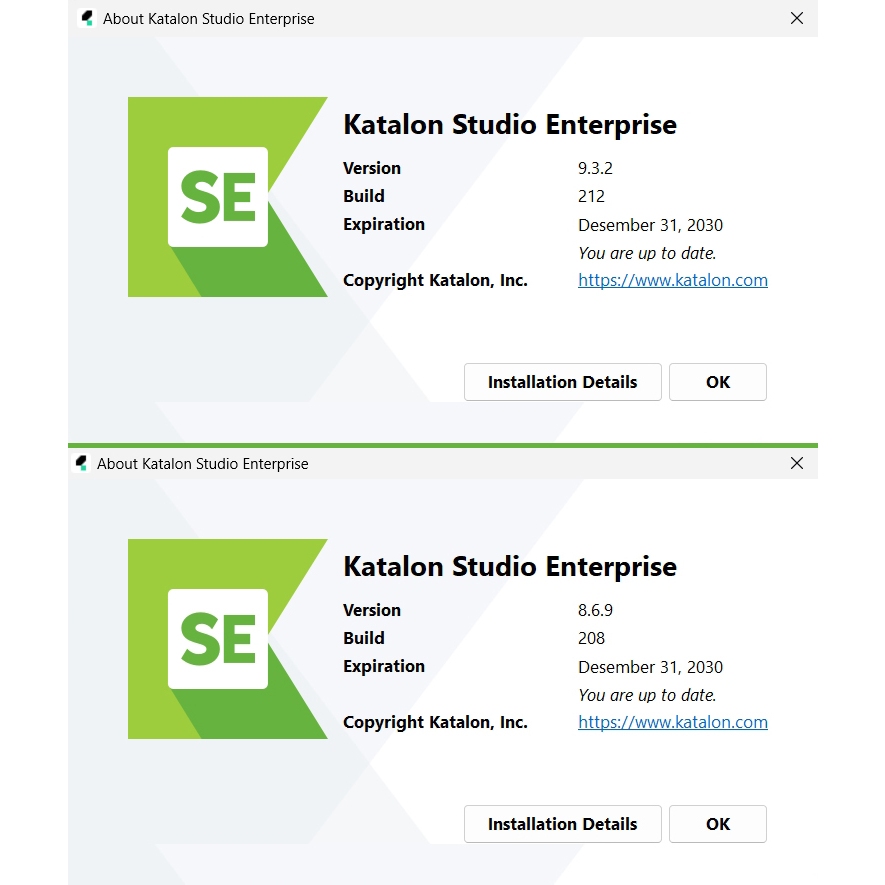Image resolution: width=885 pixels, height=885 pixels.
Task: Open Installation Details in the 8.6.9 dialog
Action: 562,824
